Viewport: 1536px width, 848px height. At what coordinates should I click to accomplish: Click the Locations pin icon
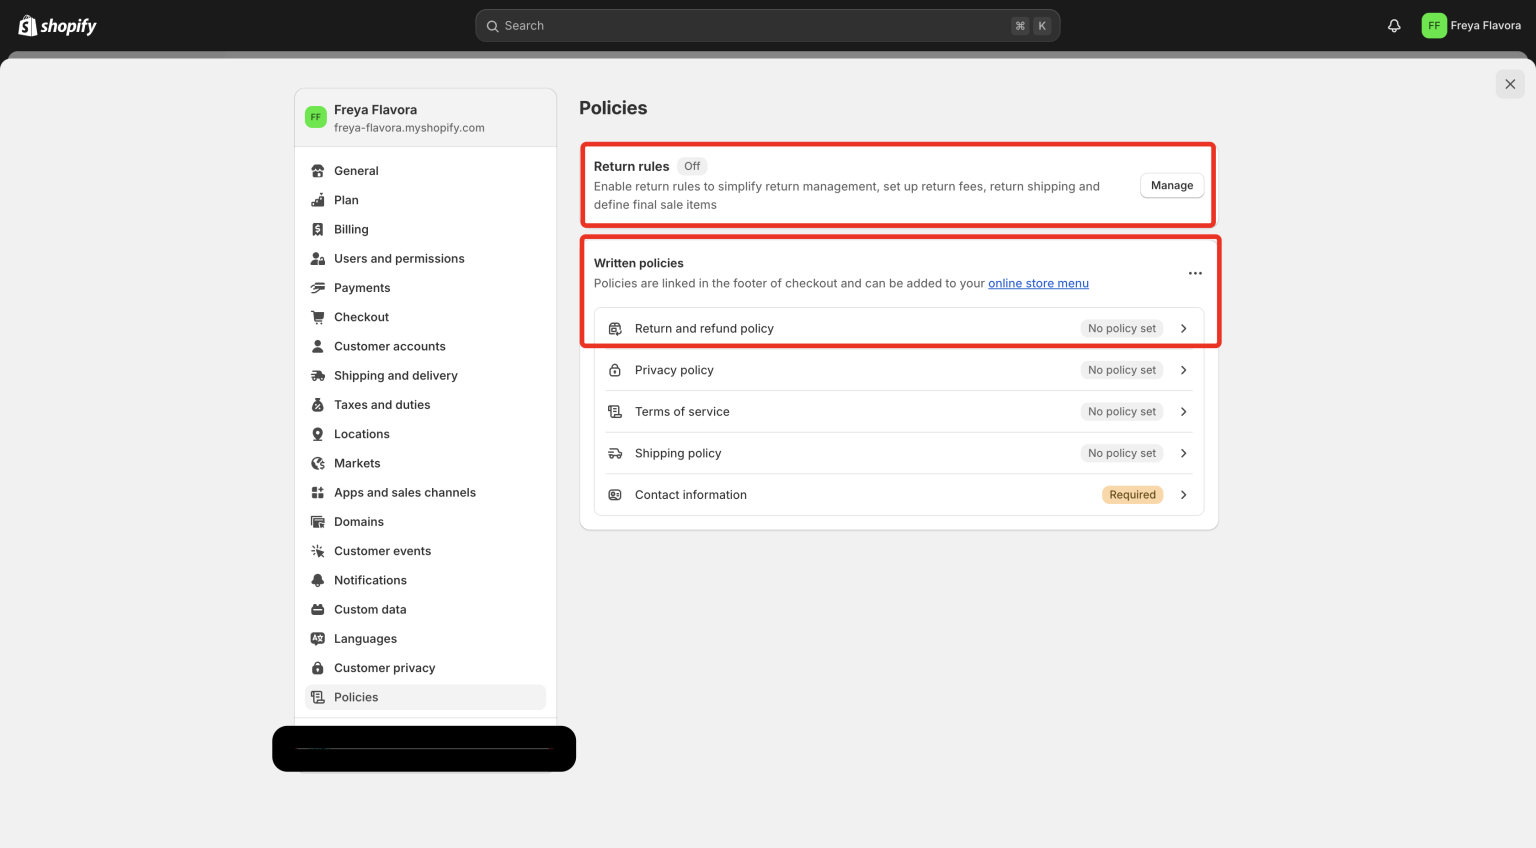(317, 433)
